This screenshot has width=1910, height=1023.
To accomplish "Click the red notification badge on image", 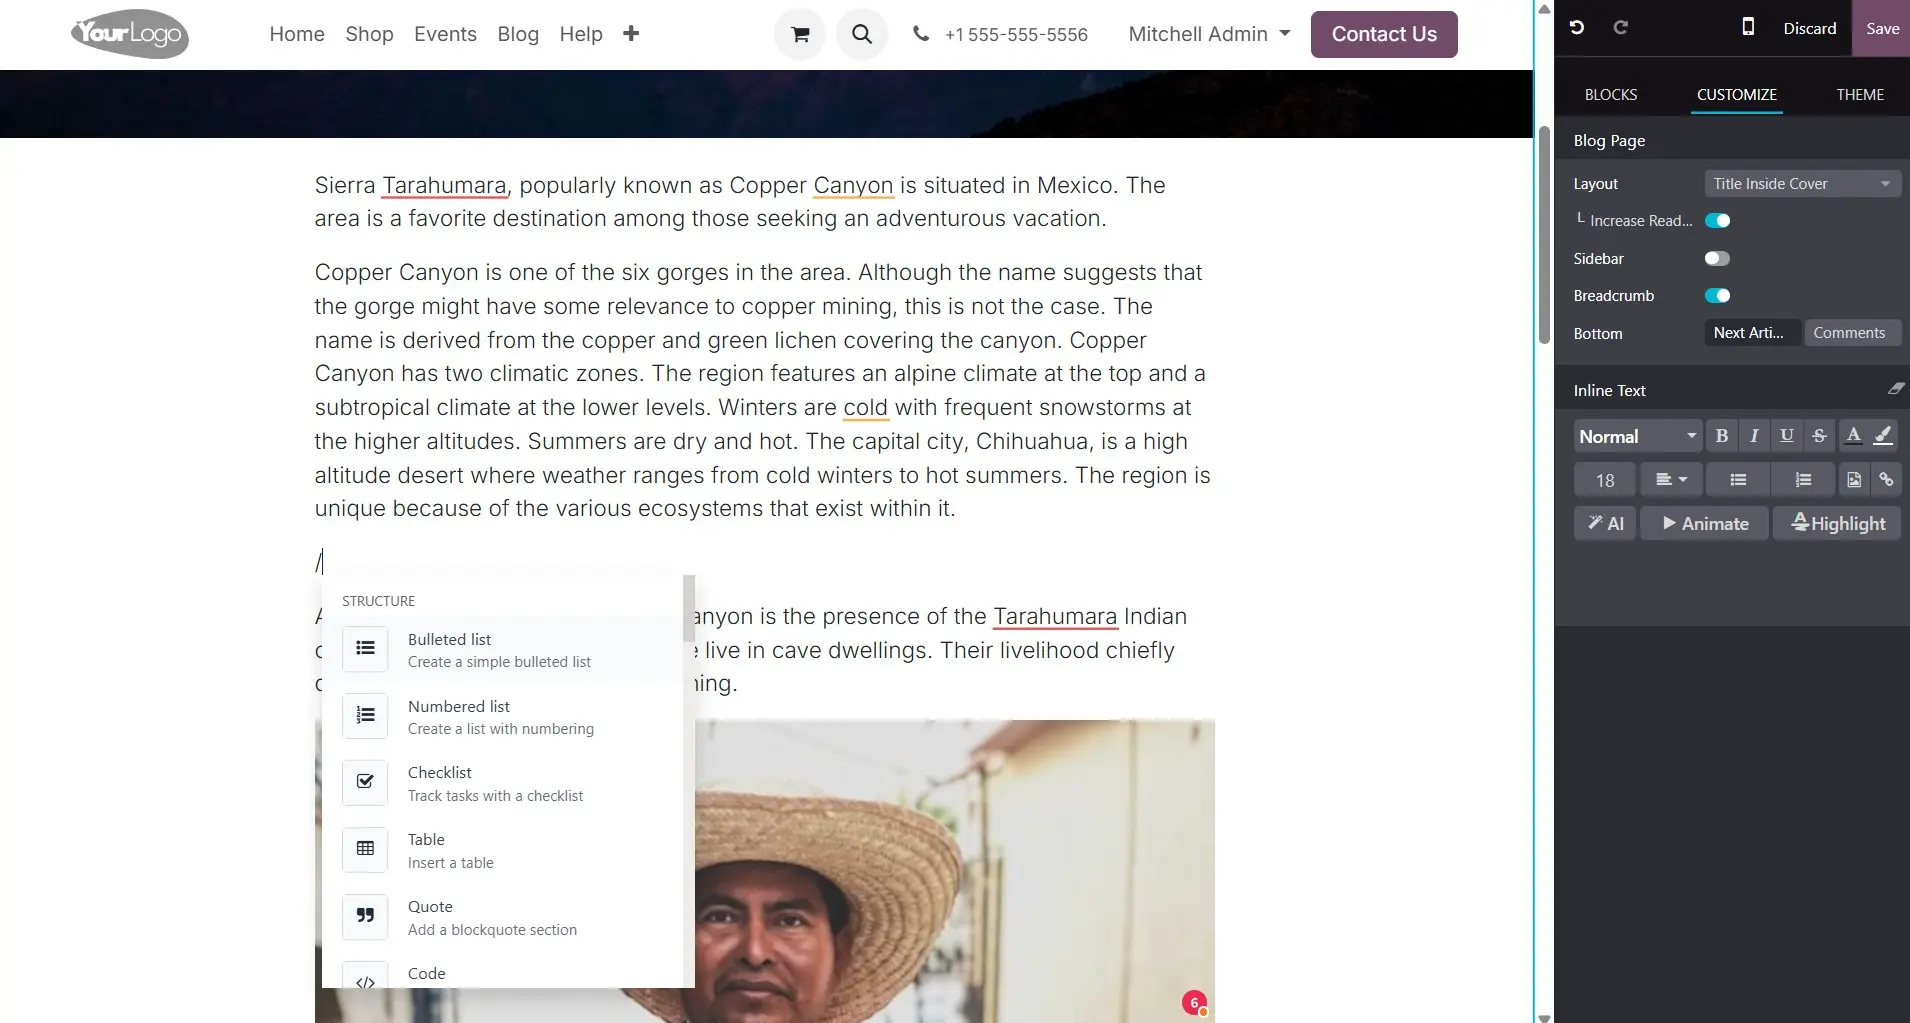I will pos(1194,1003).
